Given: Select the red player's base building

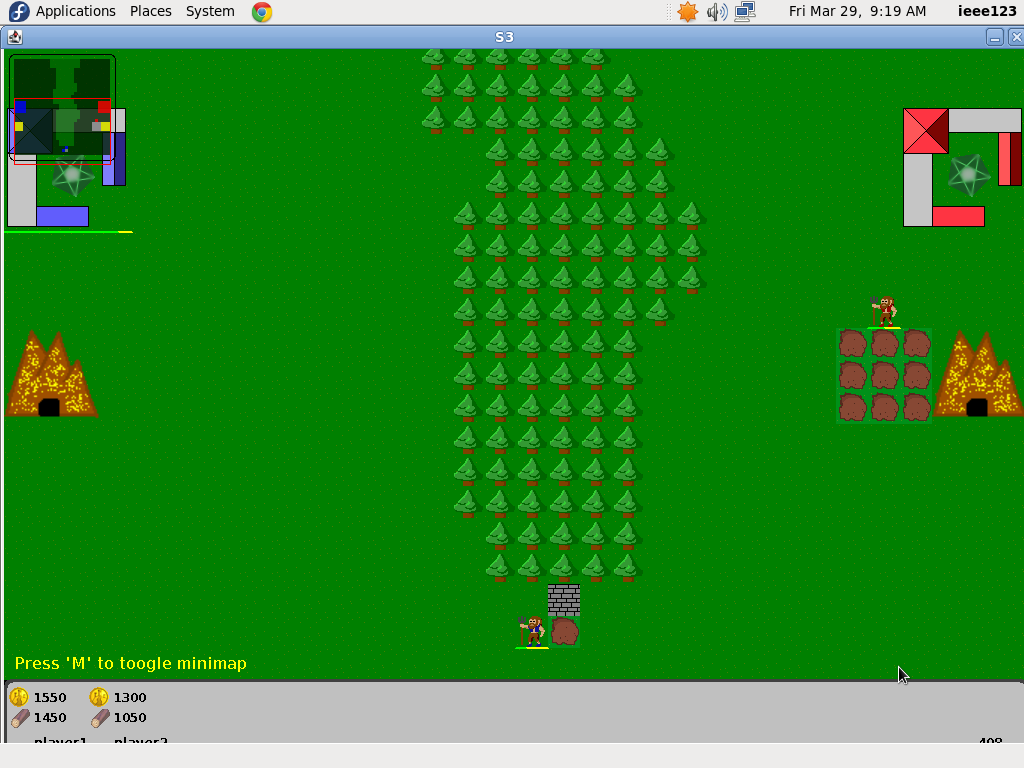Looking at the screenshot, I should pyautogui.click(x=925, y=131).
